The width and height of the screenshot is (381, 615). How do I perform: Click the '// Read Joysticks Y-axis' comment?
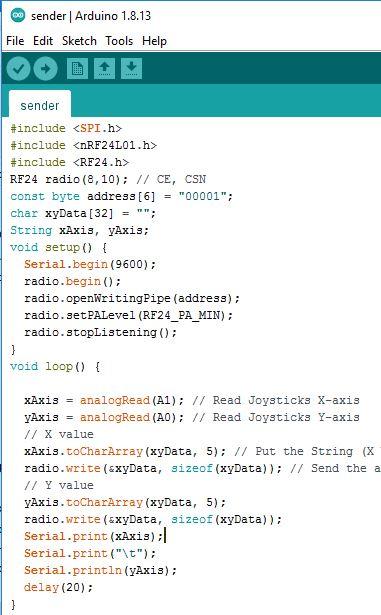[x=276, y=417]
